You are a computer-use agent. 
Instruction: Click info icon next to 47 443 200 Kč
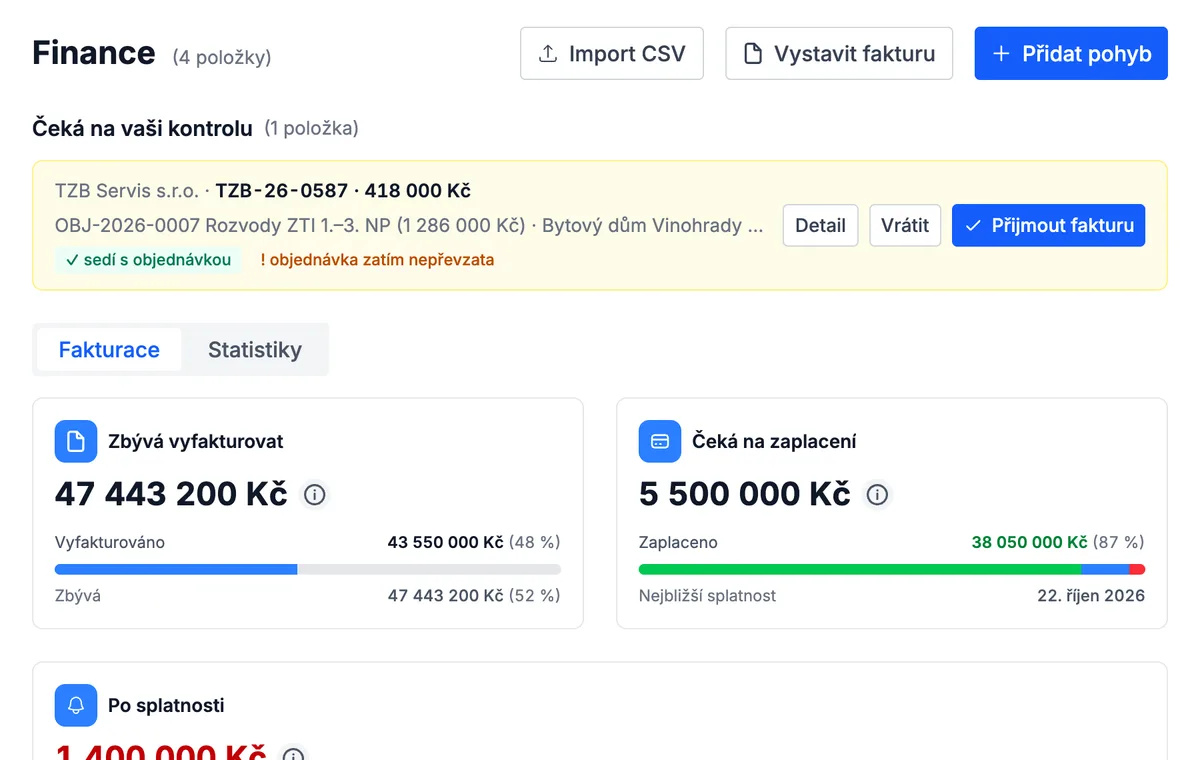coord(315,494)
